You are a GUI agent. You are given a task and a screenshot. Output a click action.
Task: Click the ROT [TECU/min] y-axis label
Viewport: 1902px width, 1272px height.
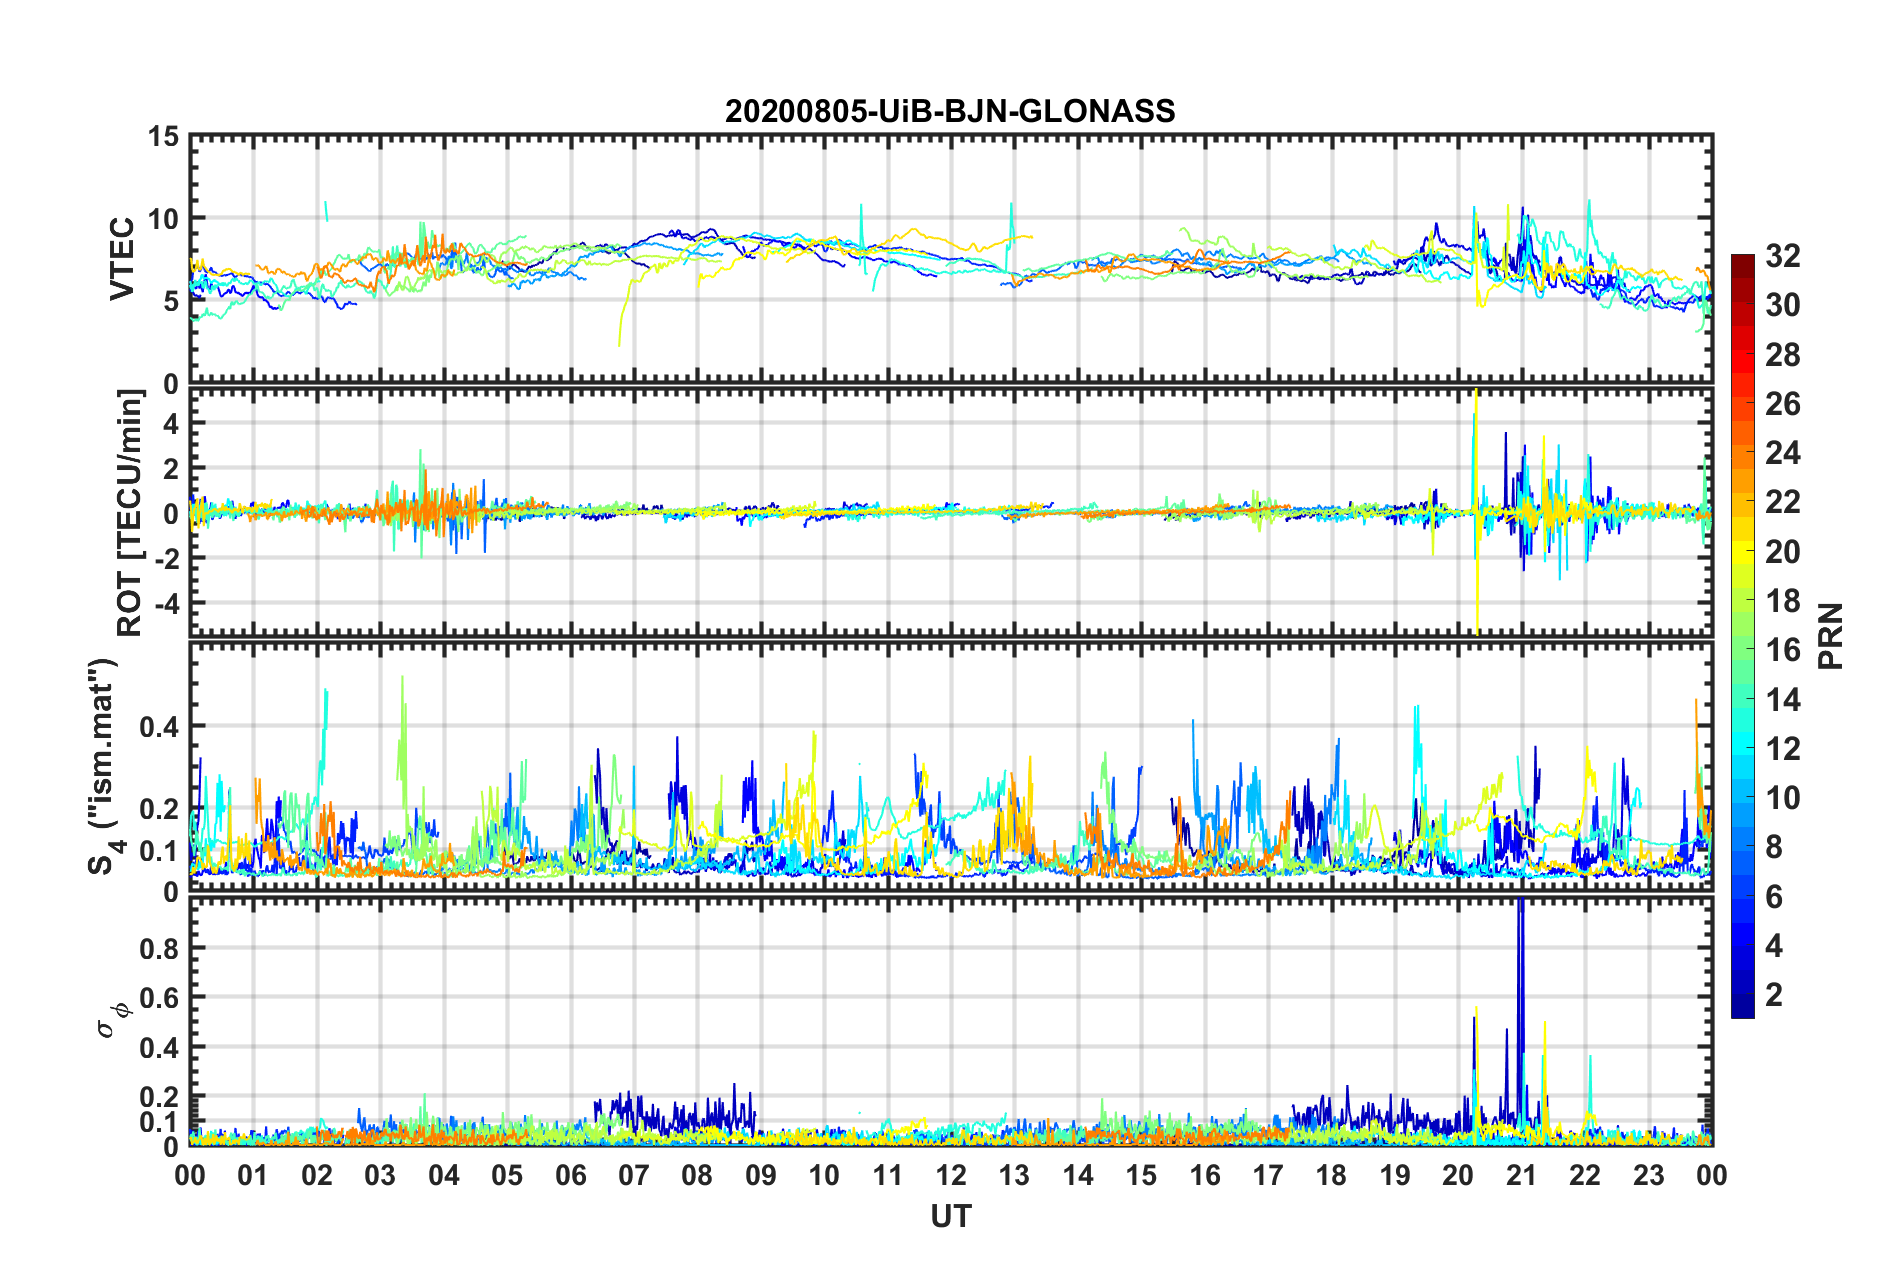[129, 513]
